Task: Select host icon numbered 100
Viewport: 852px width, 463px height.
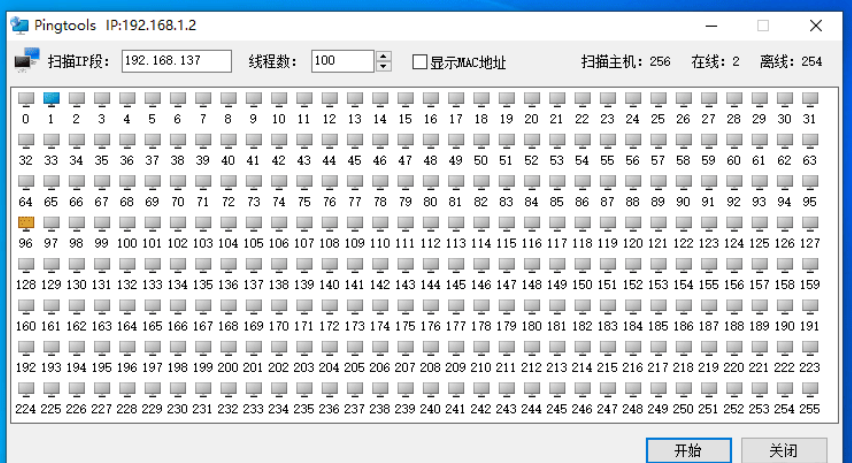Action: point(127,223)
